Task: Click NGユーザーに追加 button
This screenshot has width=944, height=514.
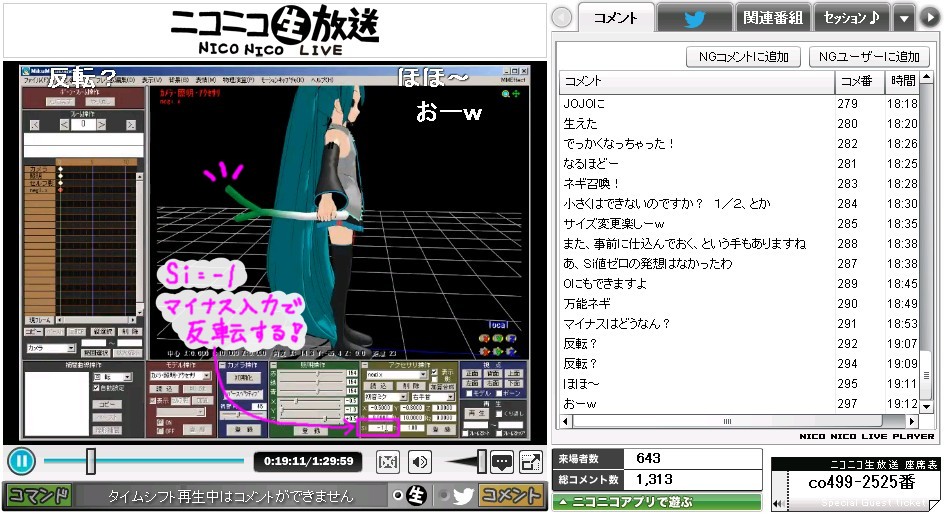Action: pyautogui.click(x=869, y=57)
